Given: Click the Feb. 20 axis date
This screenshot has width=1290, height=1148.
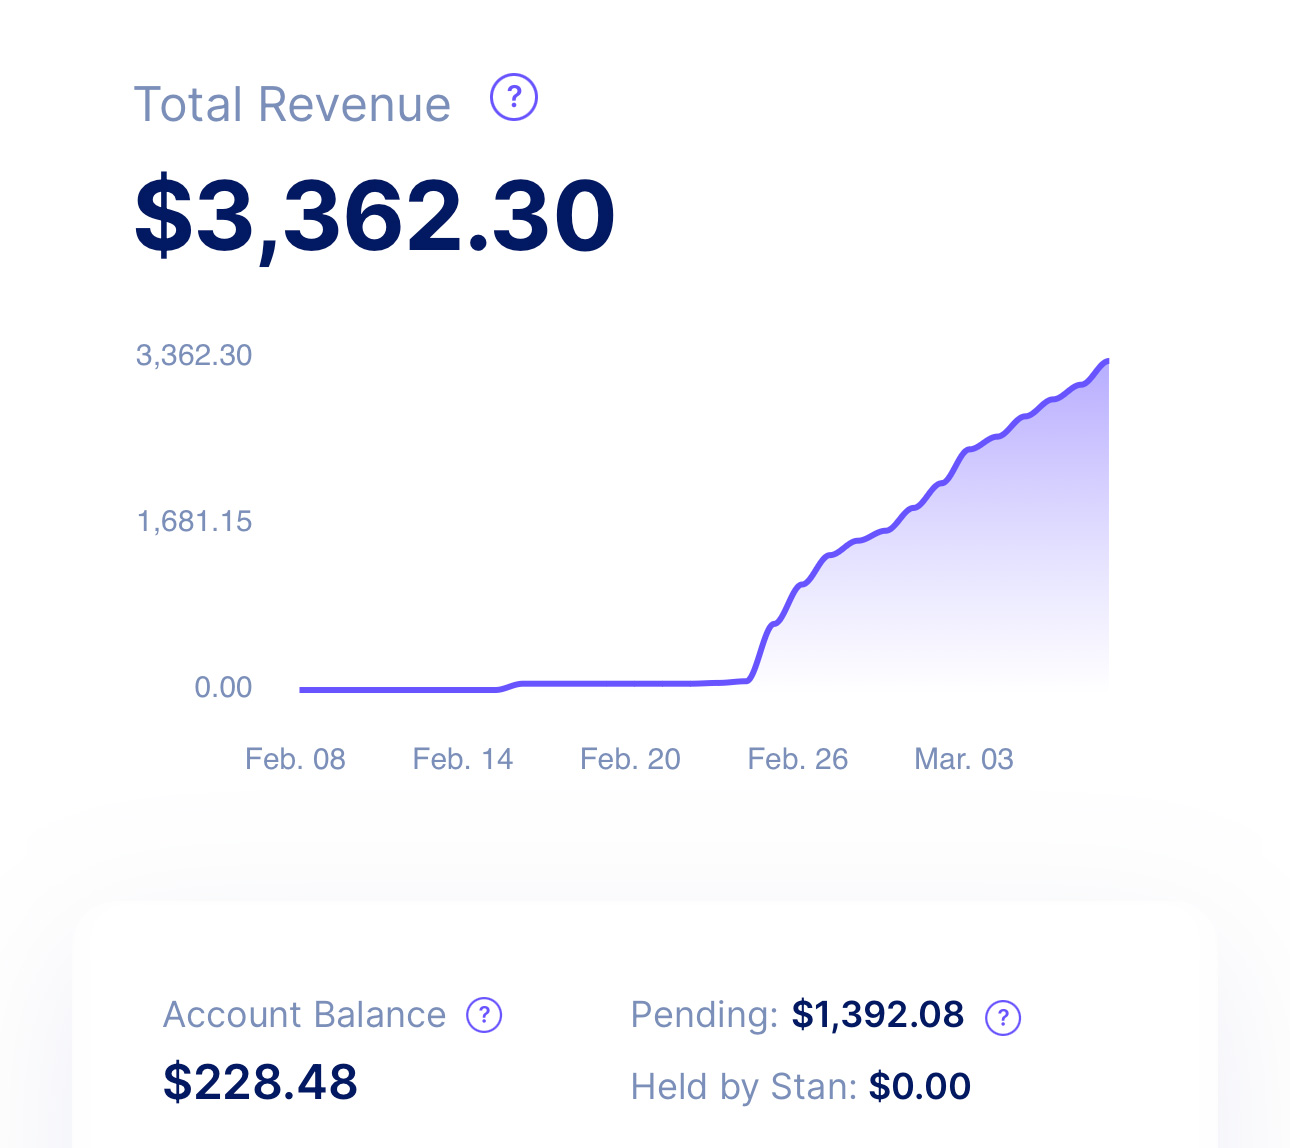Looking at the screenshot, I should point(630,759).
